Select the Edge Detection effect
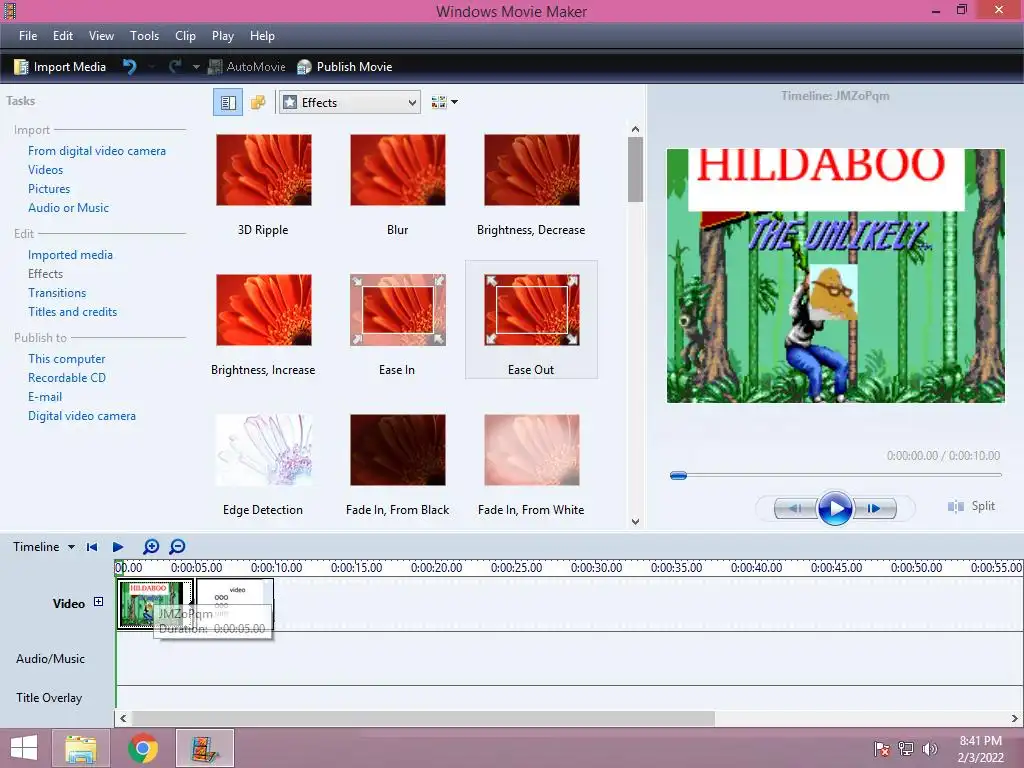1024x768 pixels. [x=263, y=464]
